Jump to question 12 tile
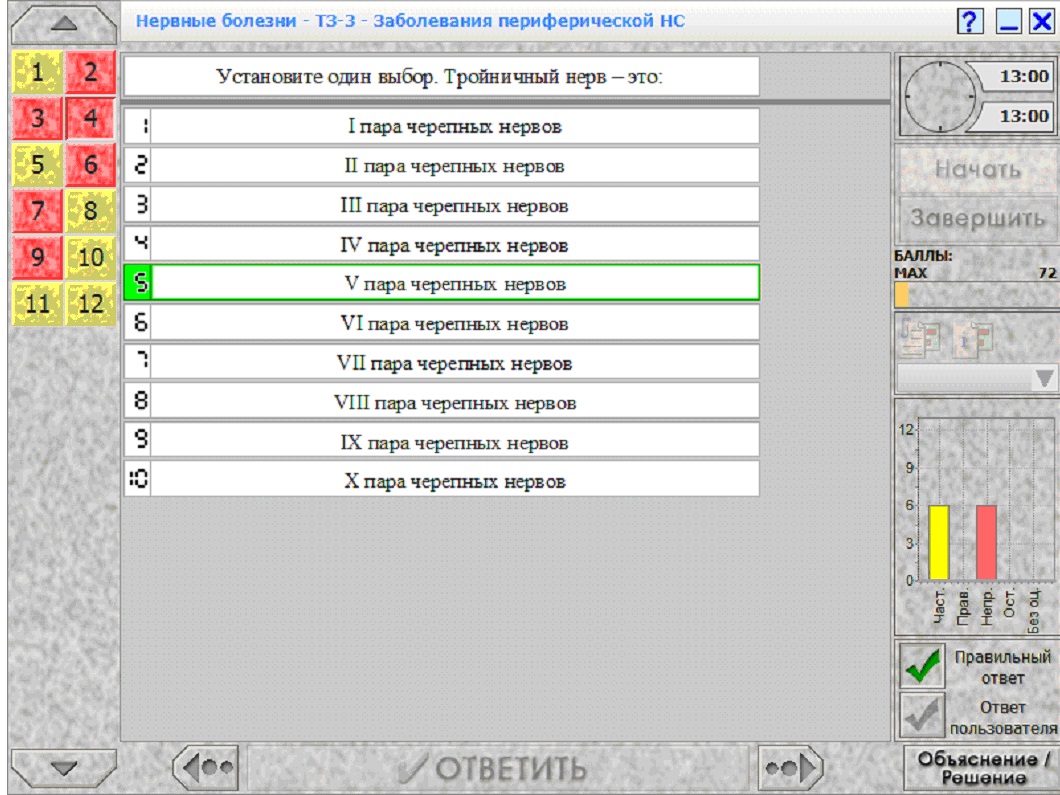 [91, 303]
